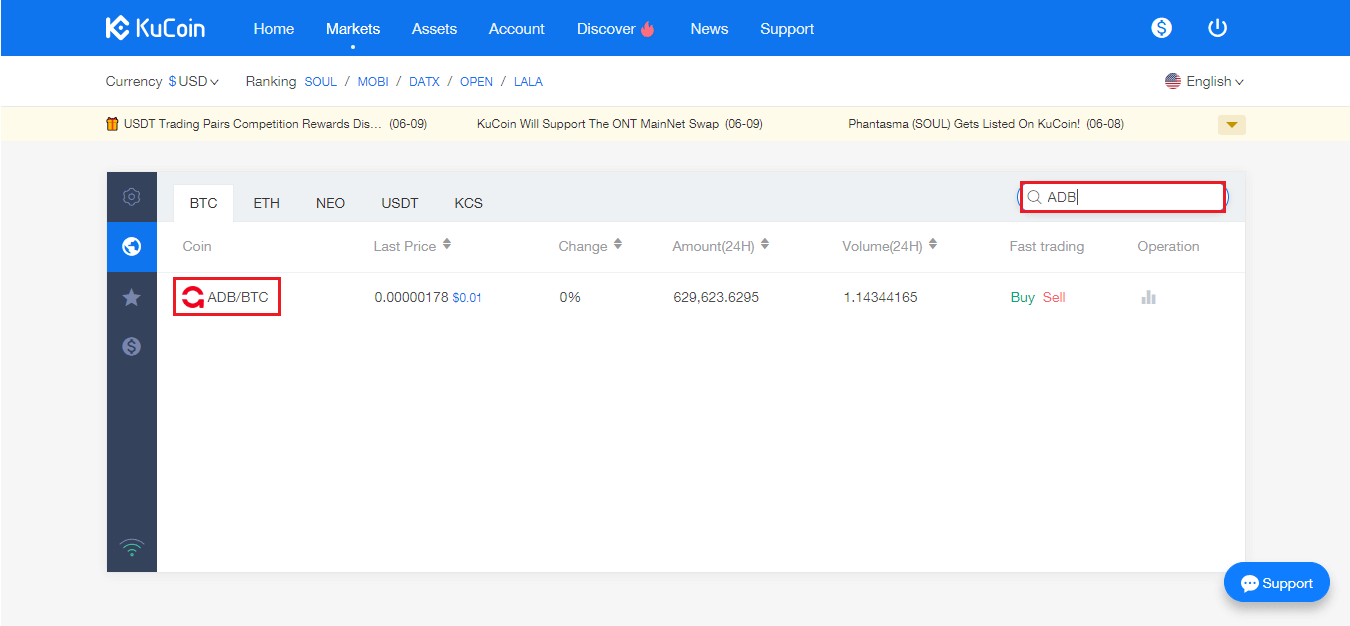Click the 629,623.6295 amount value
Image resolution: width=1350 pixels, height=626 pixels.
716,297
